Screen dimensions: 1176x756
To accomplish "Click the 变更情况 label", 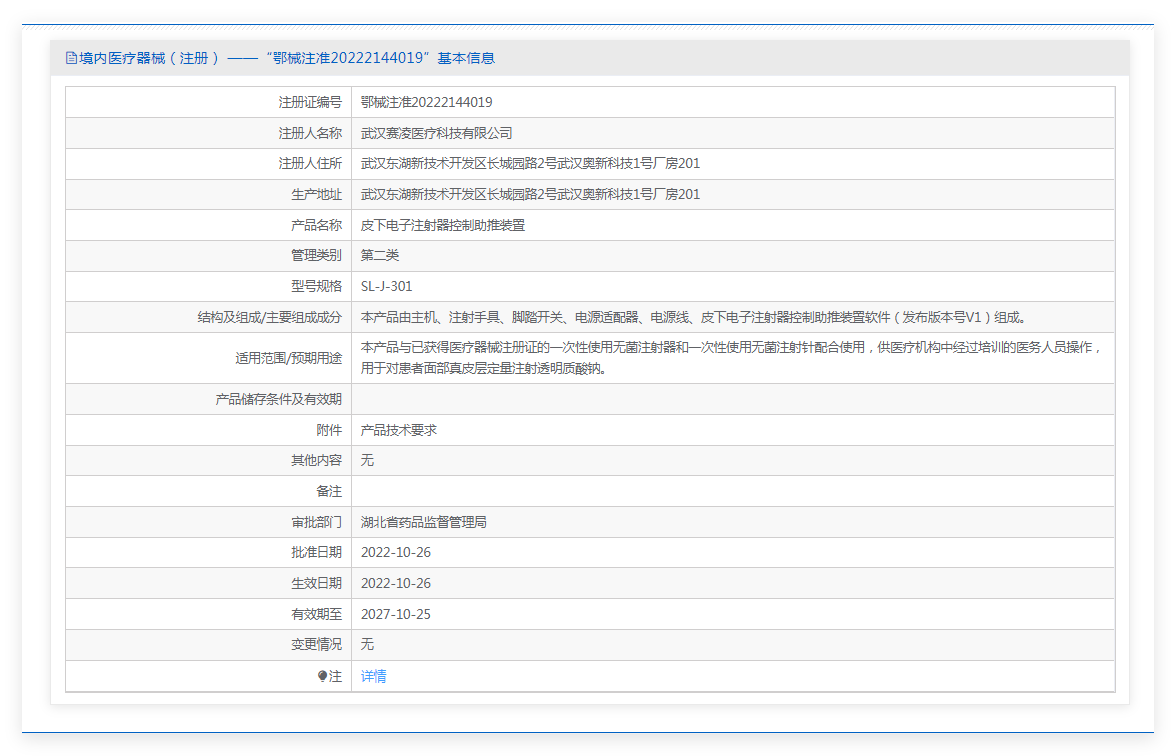I will (x=316, y=645).
